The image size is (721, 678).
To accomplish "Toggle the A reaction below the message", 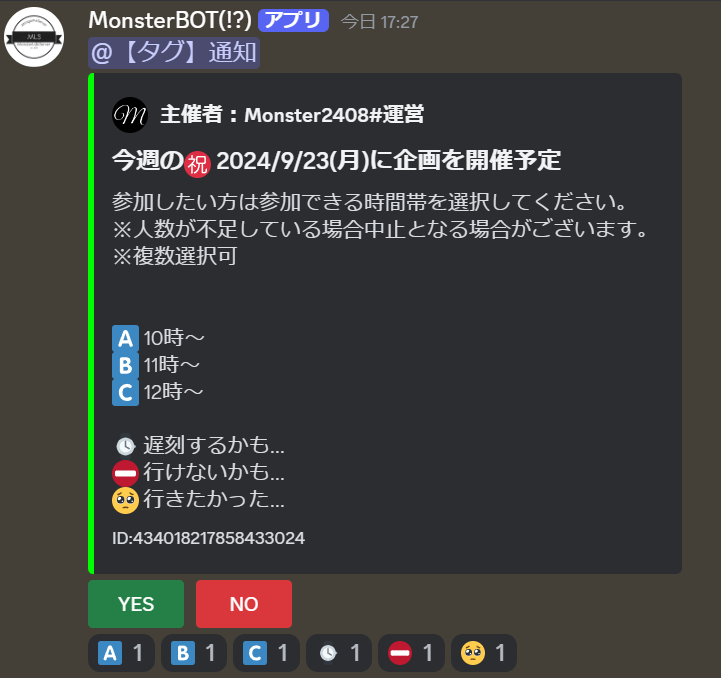I will click(121, 653).
